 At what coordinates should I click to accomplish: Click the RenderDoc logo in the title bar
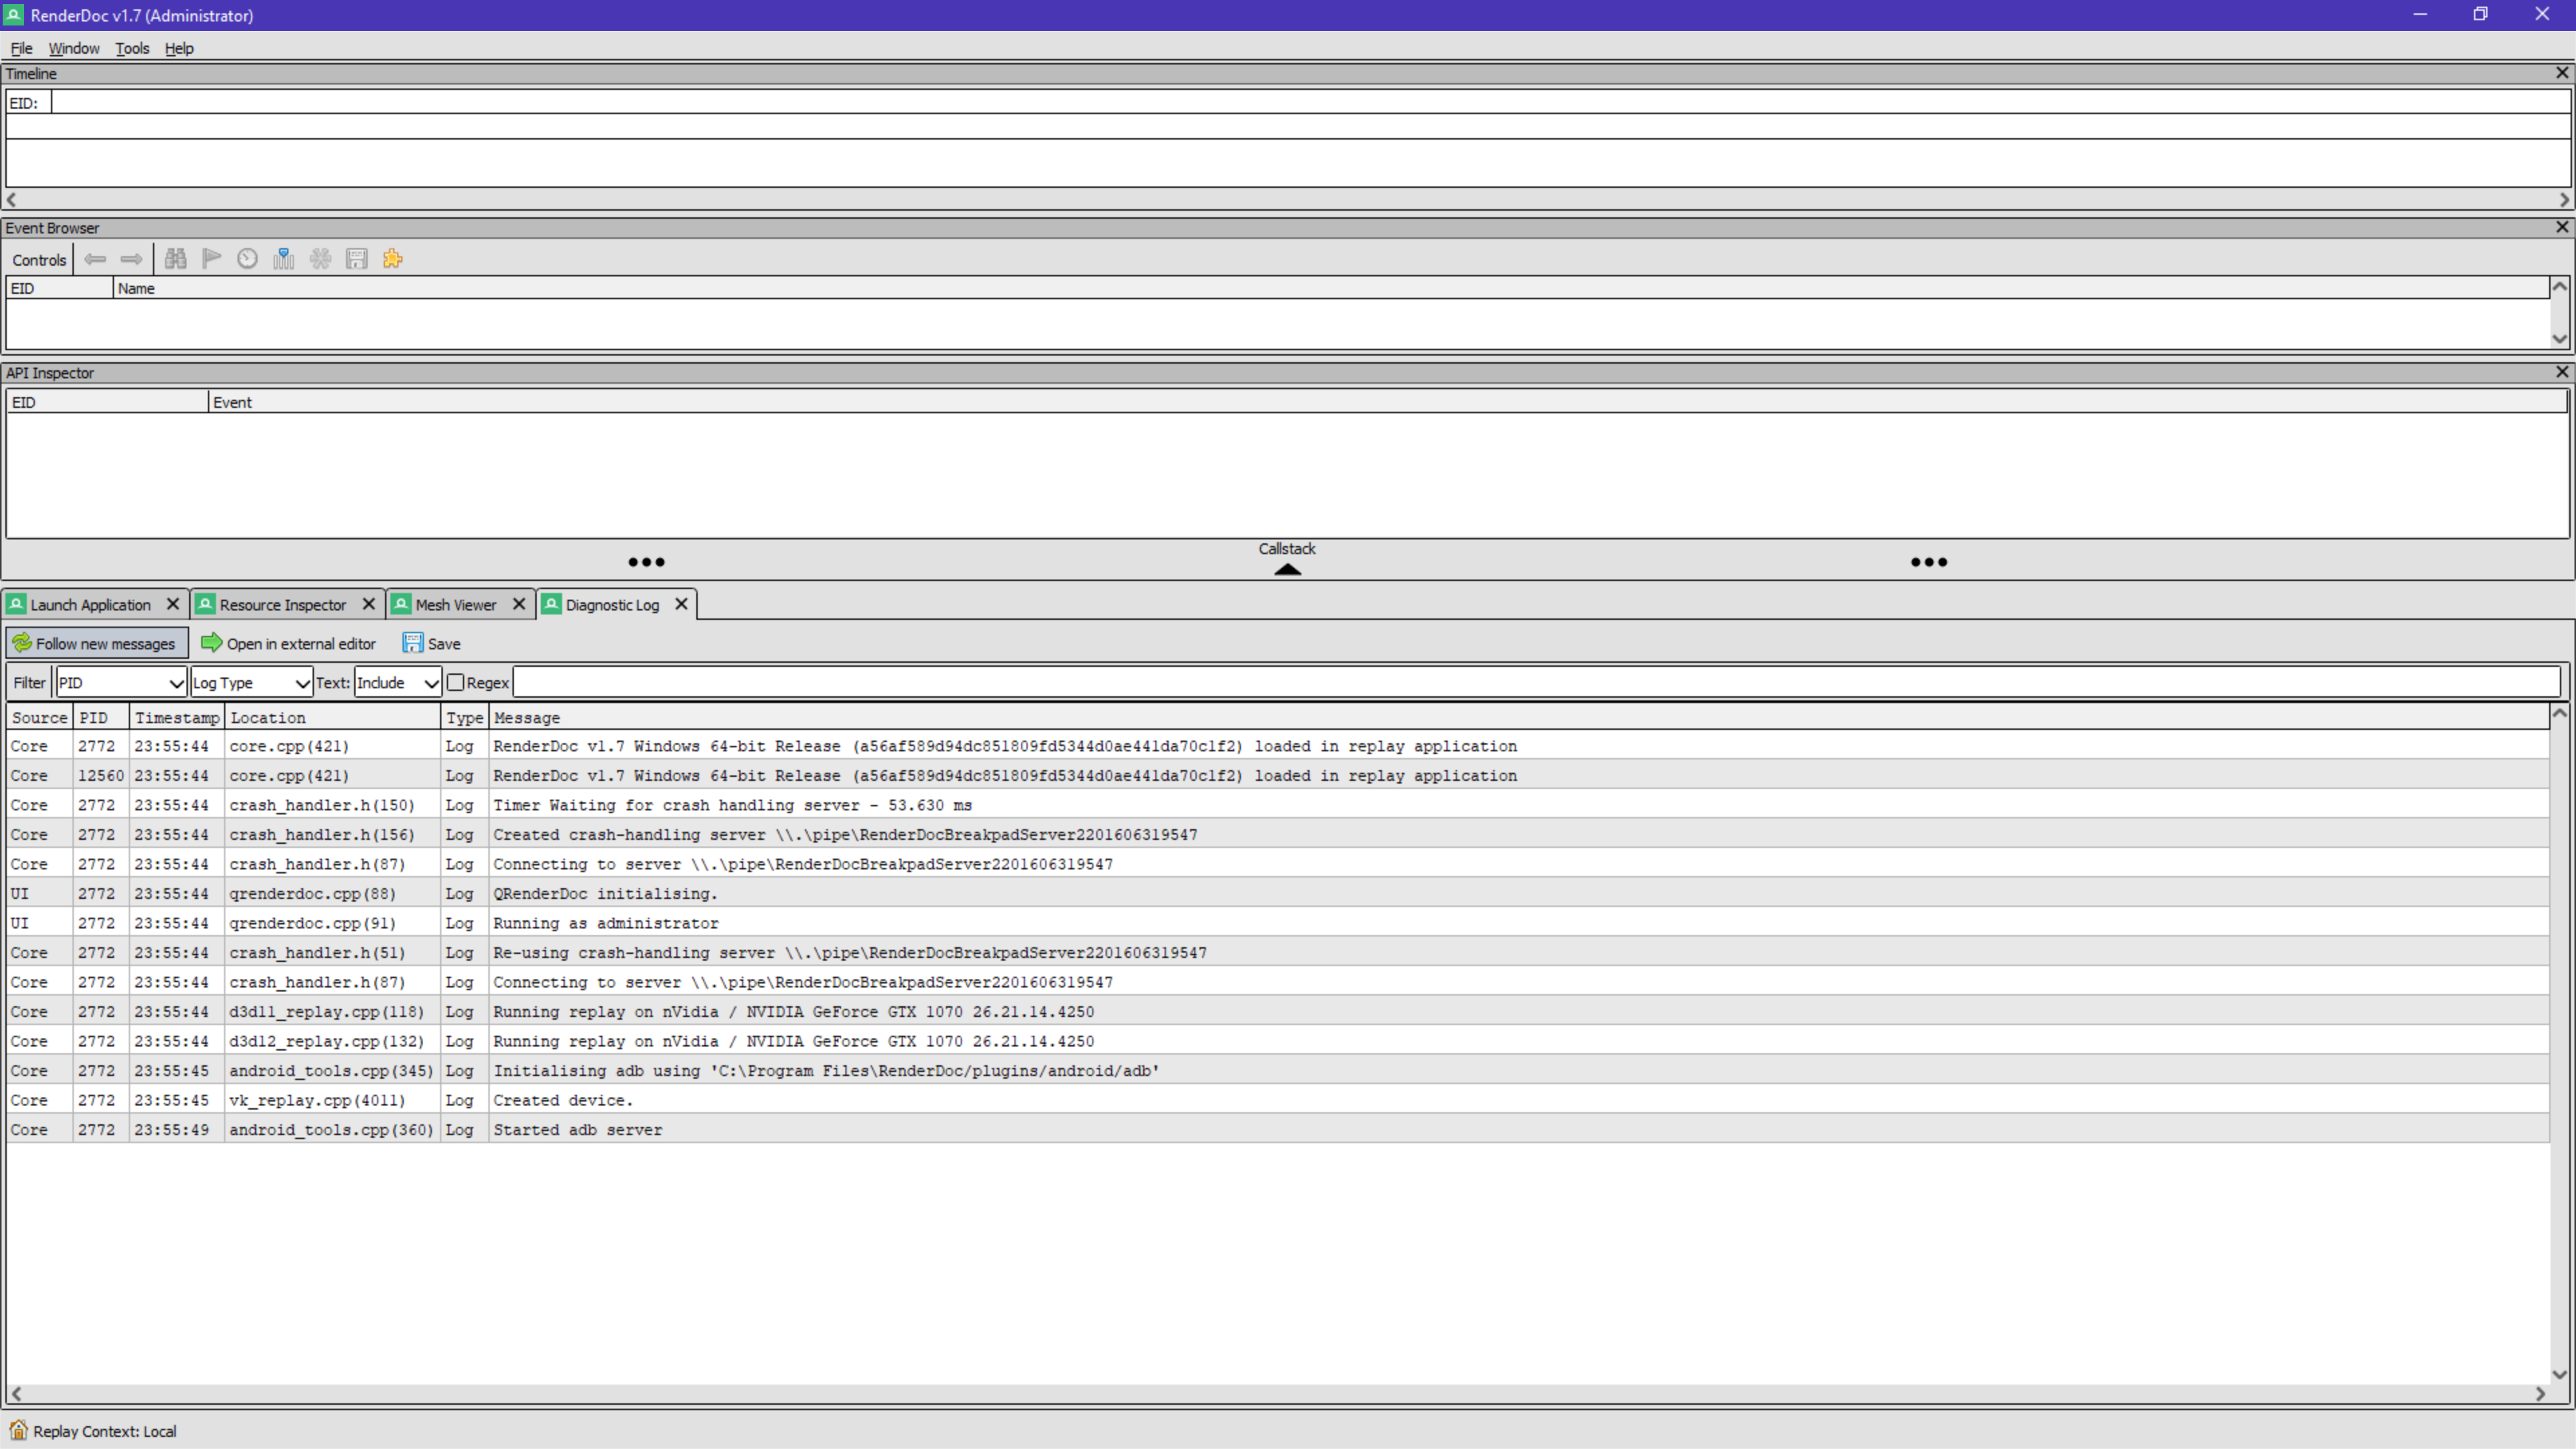[x=13, y=15]
